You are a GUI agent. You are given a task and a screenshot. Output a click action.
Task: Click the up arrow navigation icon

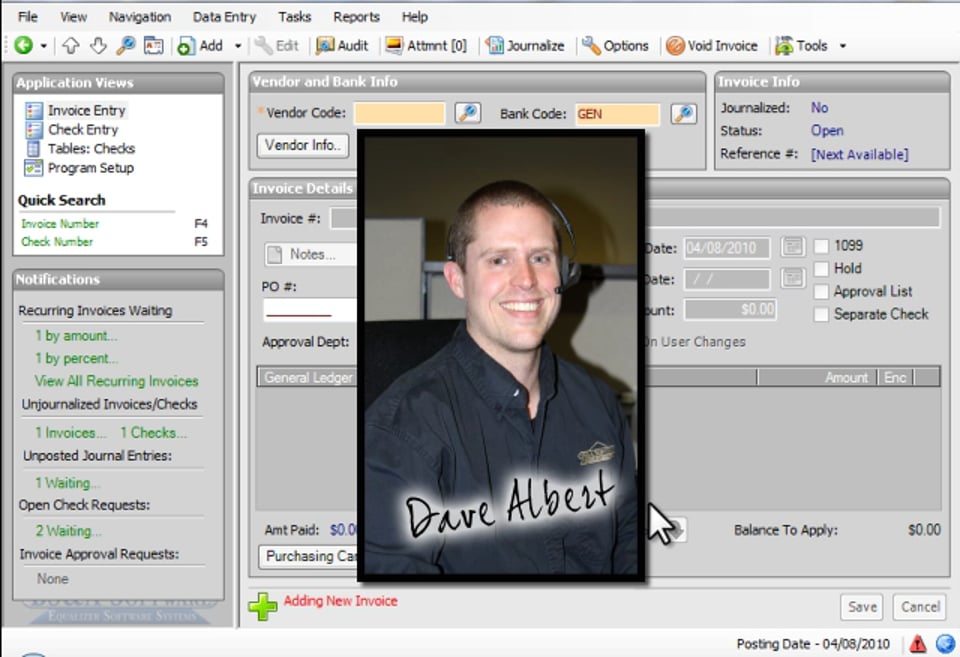(x=71, y=46)
